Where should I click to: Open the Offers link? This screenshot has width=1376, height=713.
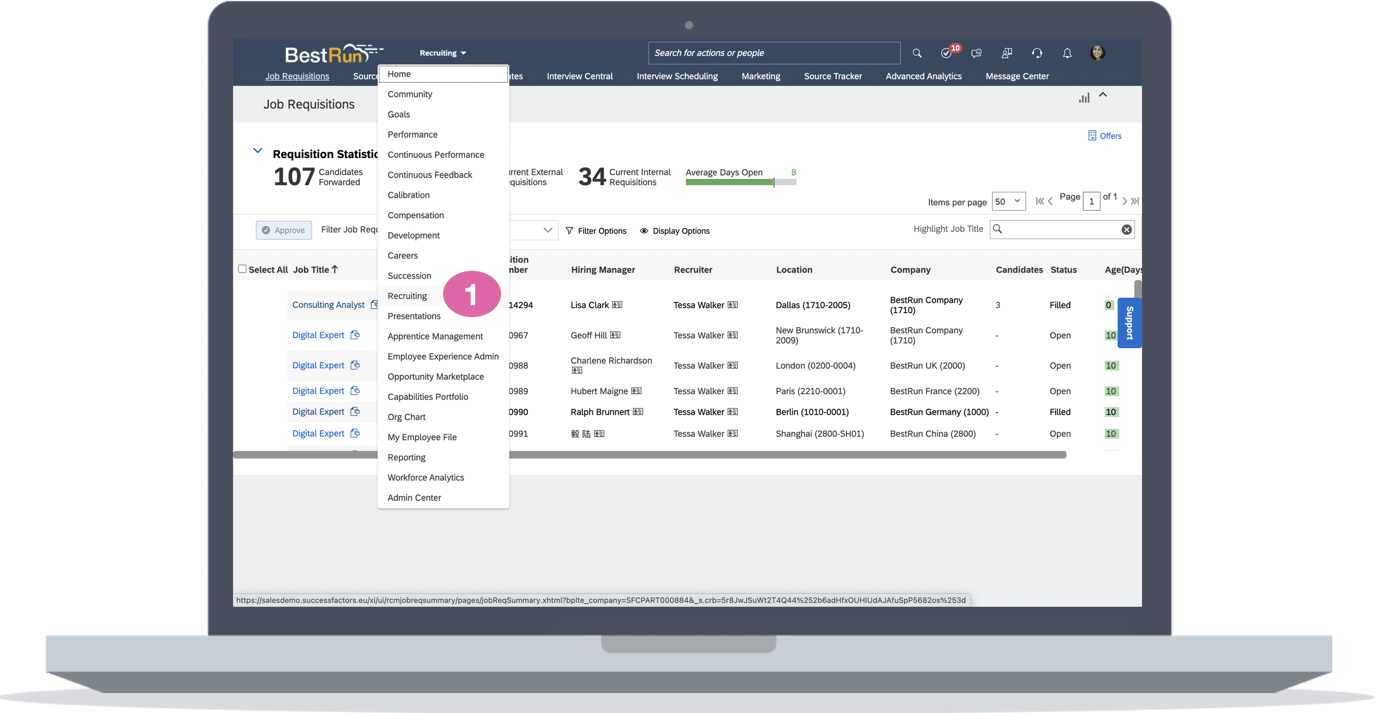click(1105, 135)
